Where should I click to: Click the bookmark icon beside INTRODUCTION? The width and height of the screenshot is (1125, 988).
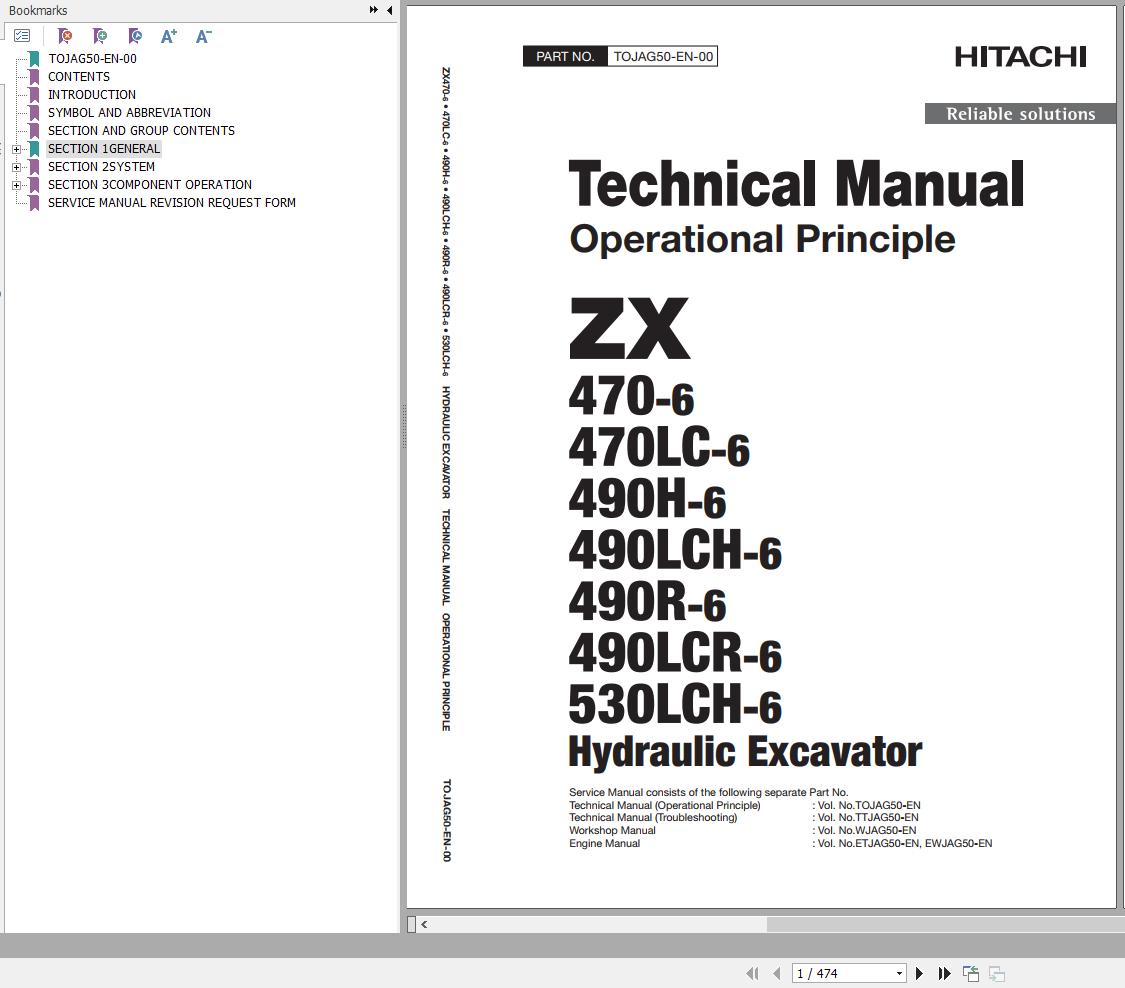pos(34,95)
